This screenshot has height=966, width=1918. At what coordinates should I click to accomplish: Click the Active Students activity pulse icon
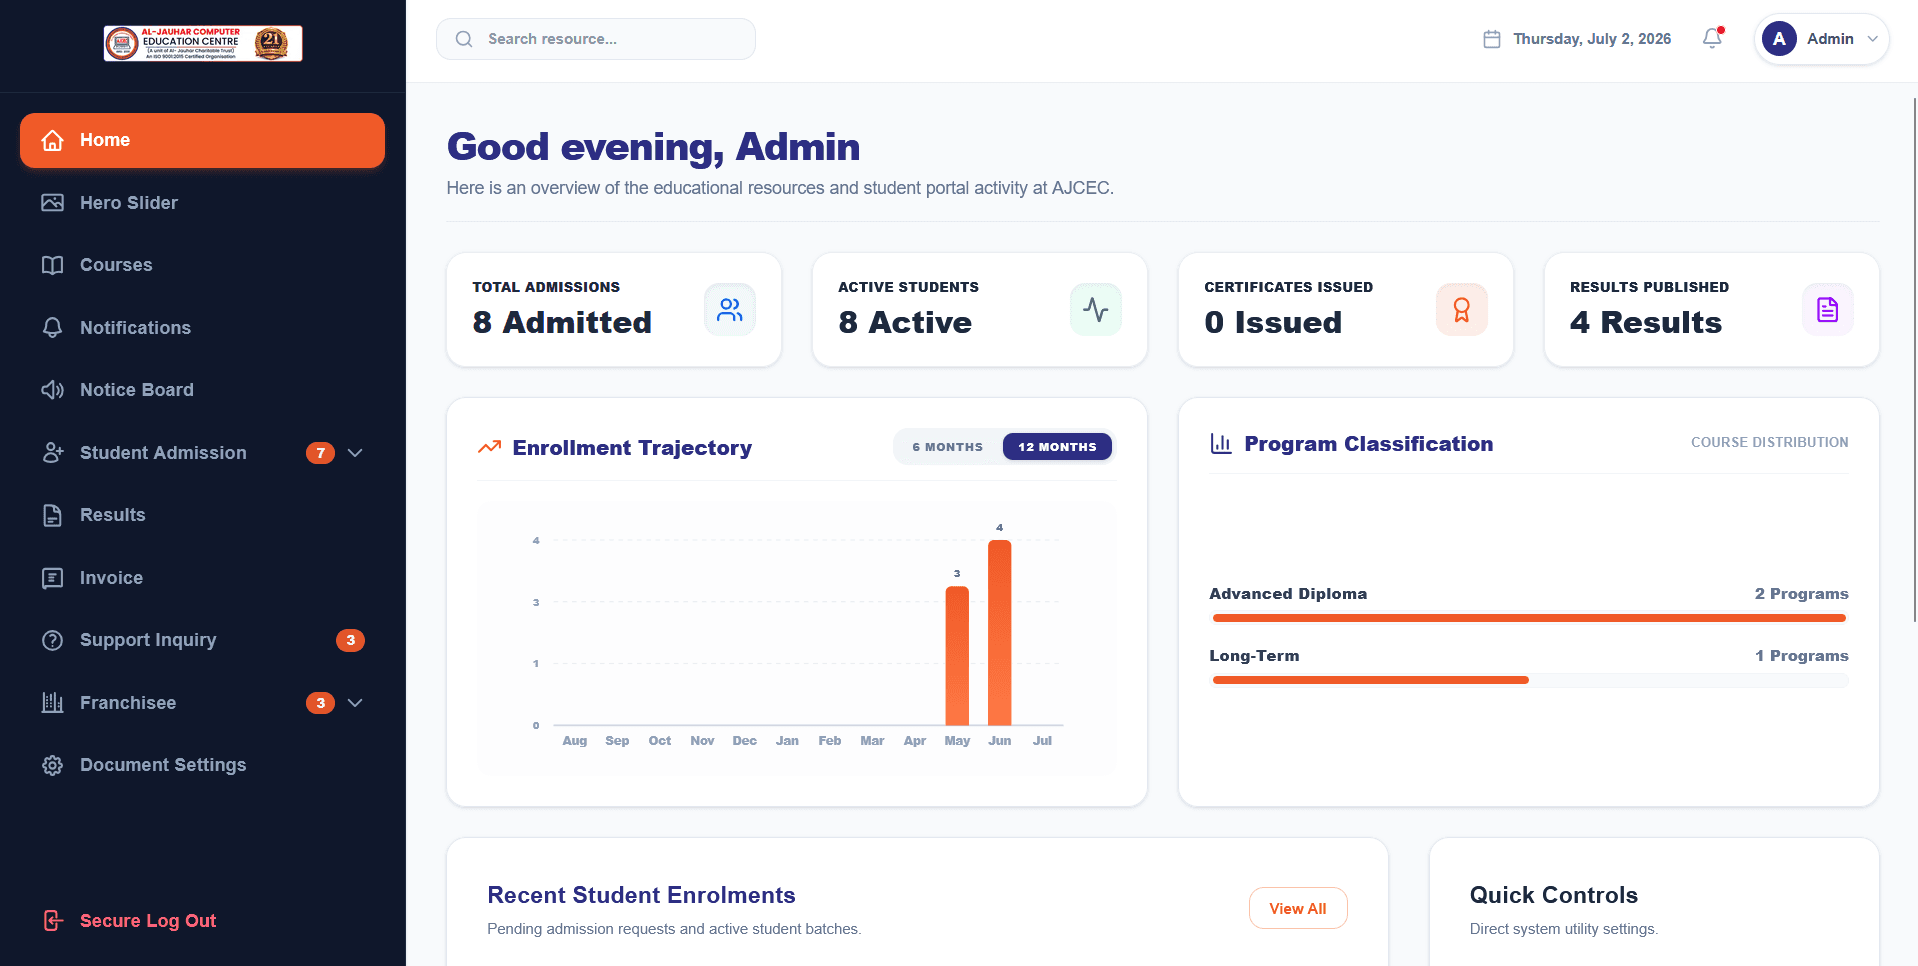point(1096,310)
